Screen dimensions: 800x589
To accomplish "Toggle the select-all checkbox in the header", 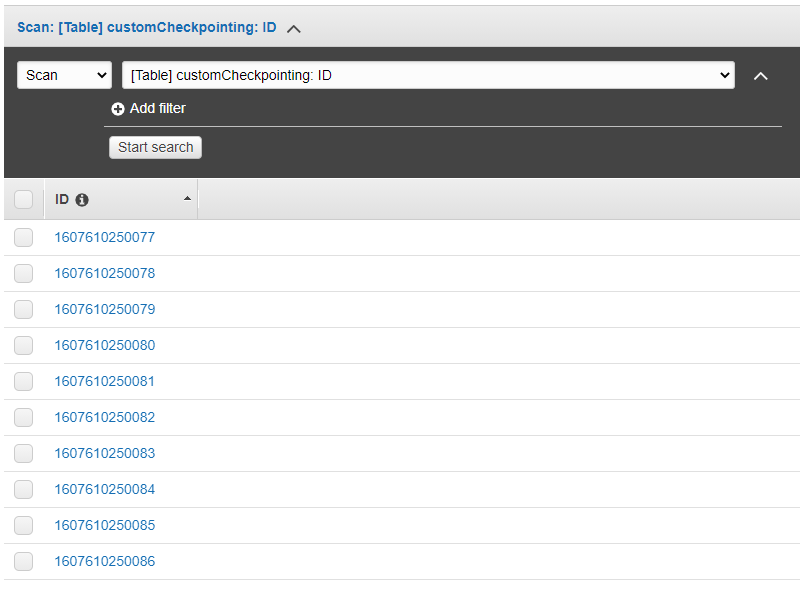I will (23, 199).
